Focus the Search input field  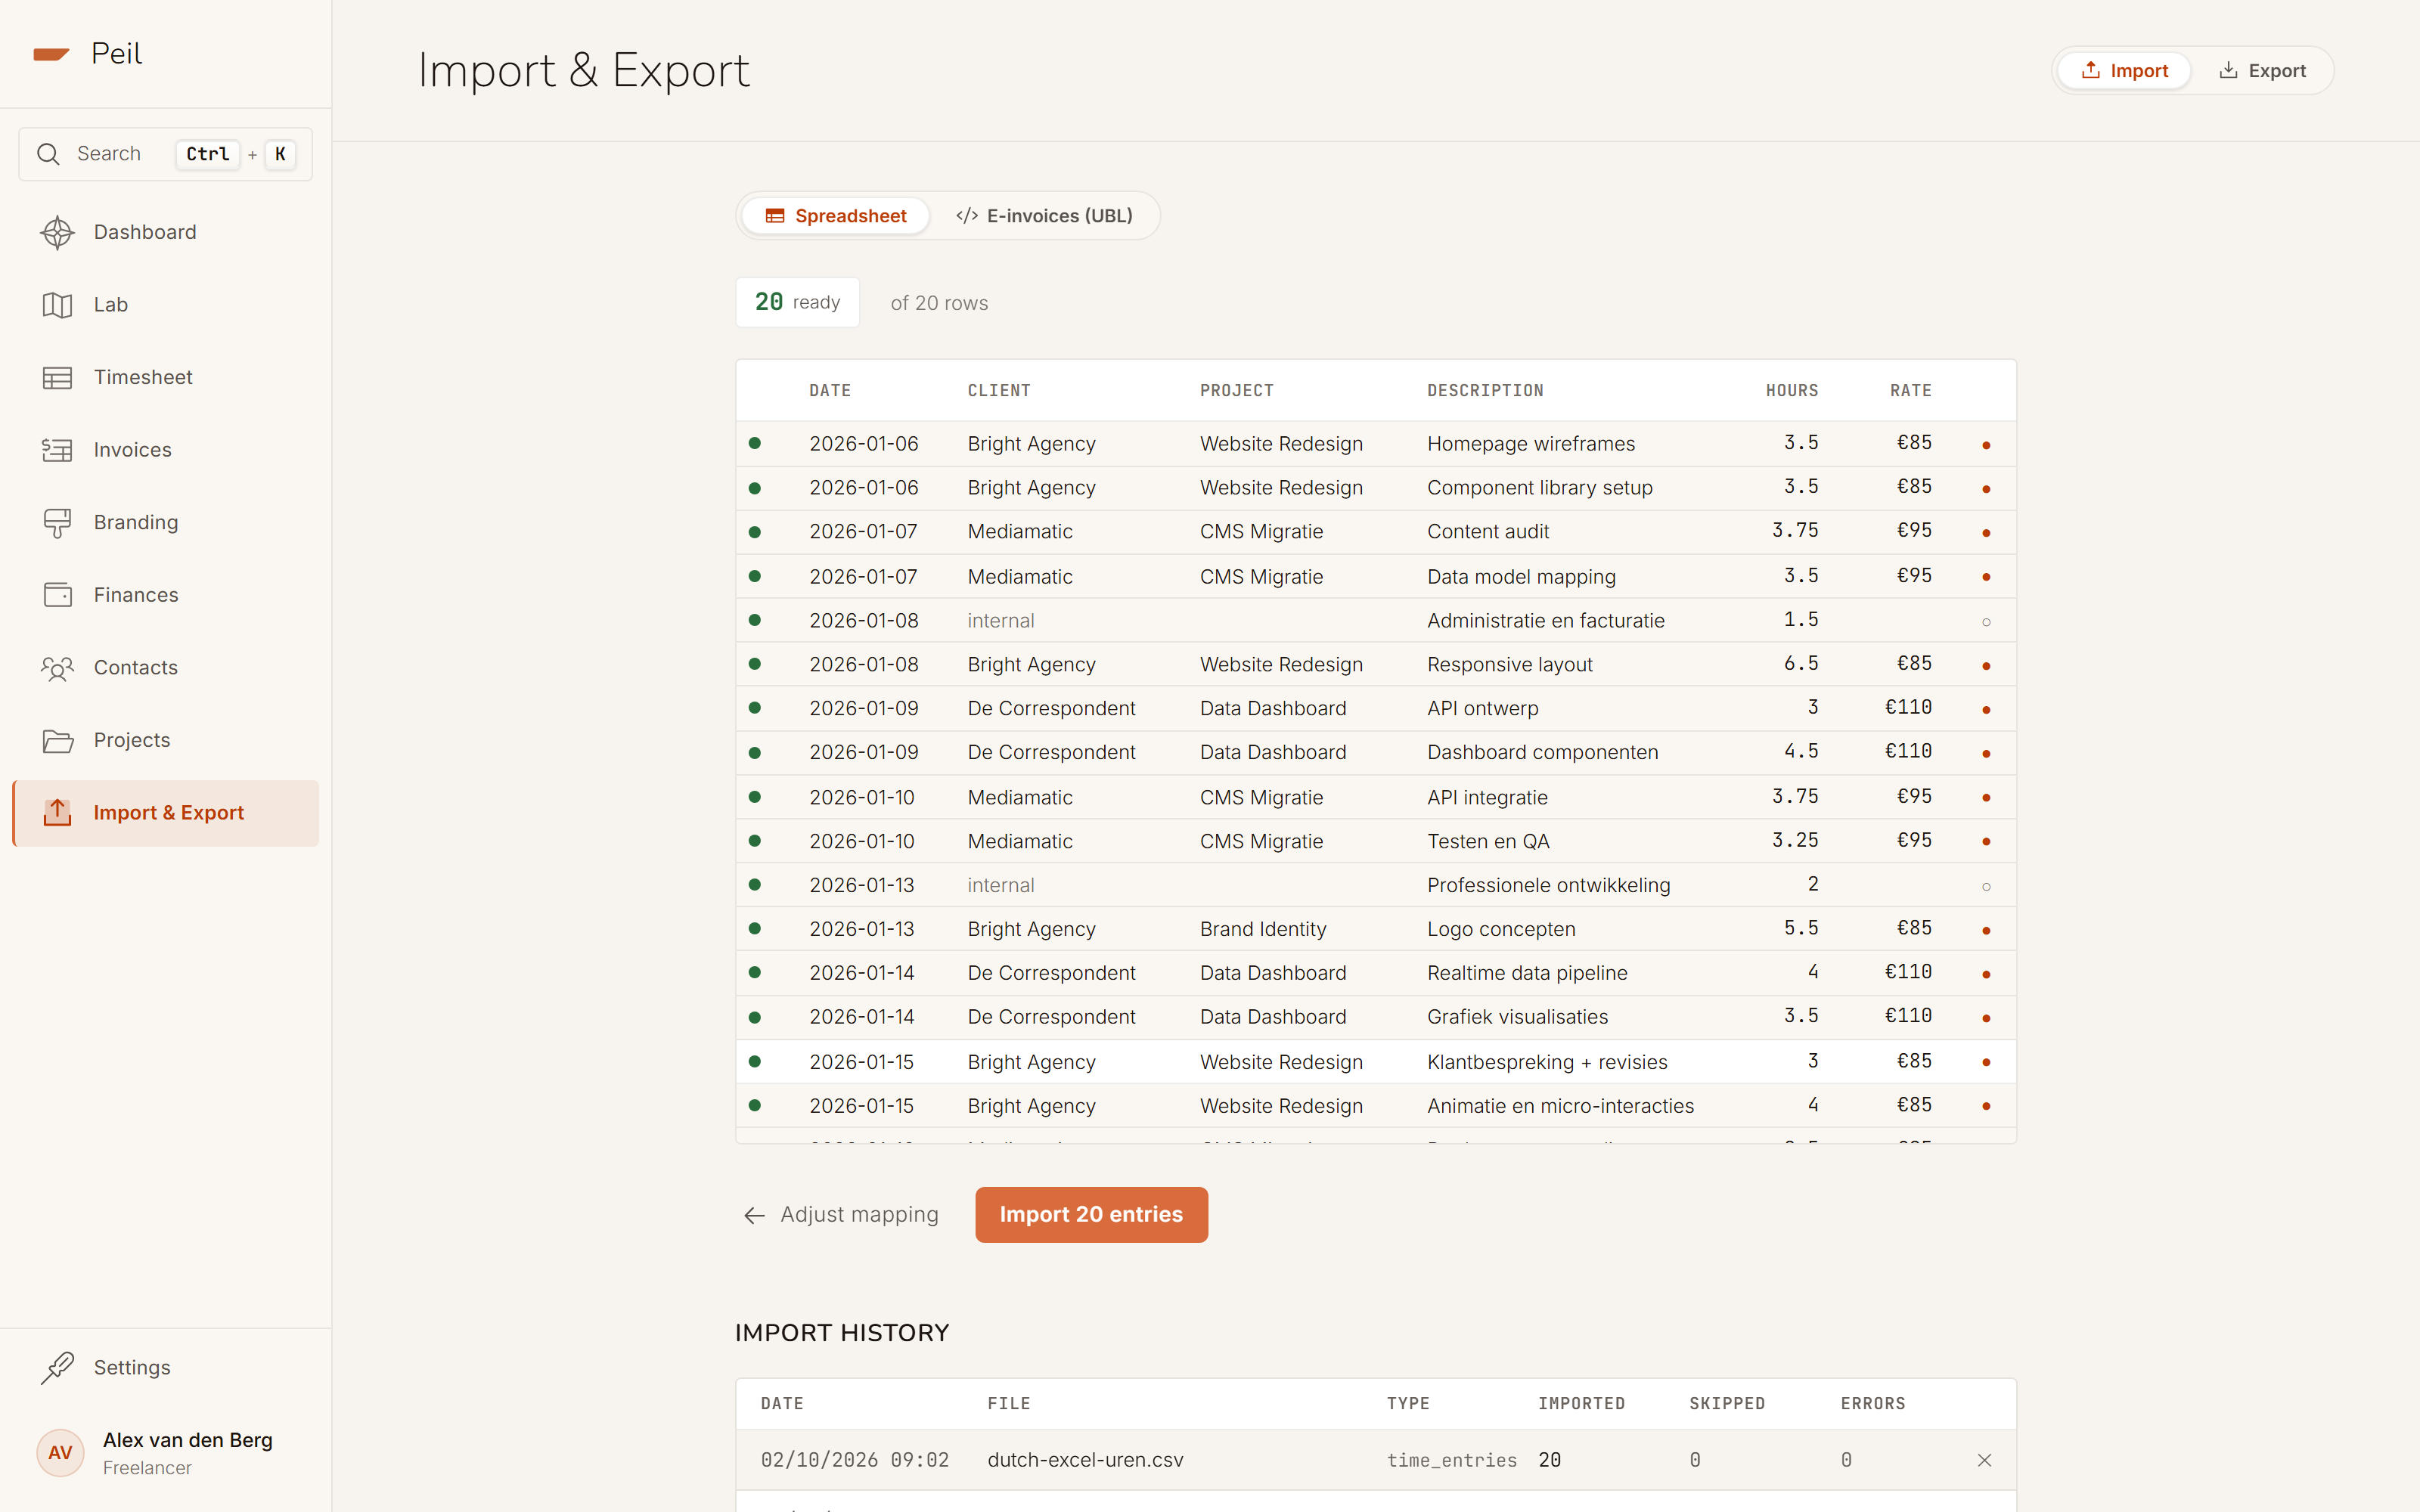(165, 154)
